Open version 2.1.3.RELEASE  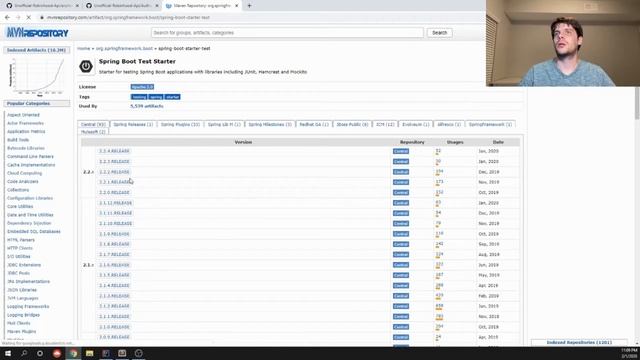[114, 296]
